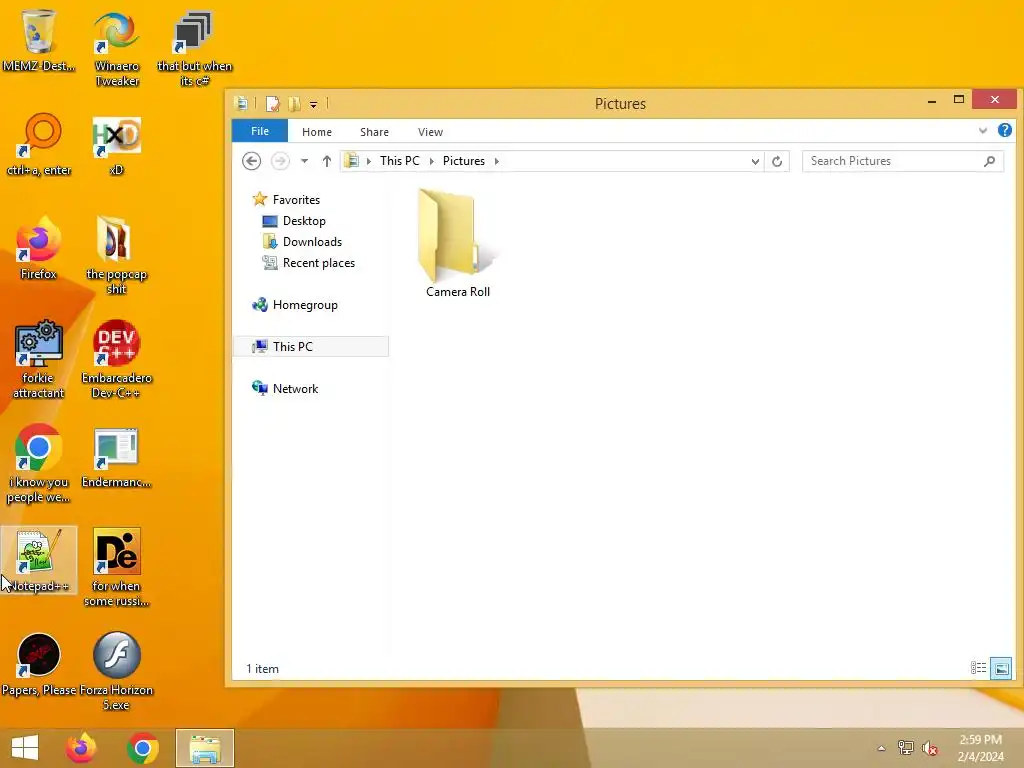The height and width of the screenshot is (768, 1024).
Task: Click the Explorer breadcrumb root folder icon
Action: tap(351, 161)
